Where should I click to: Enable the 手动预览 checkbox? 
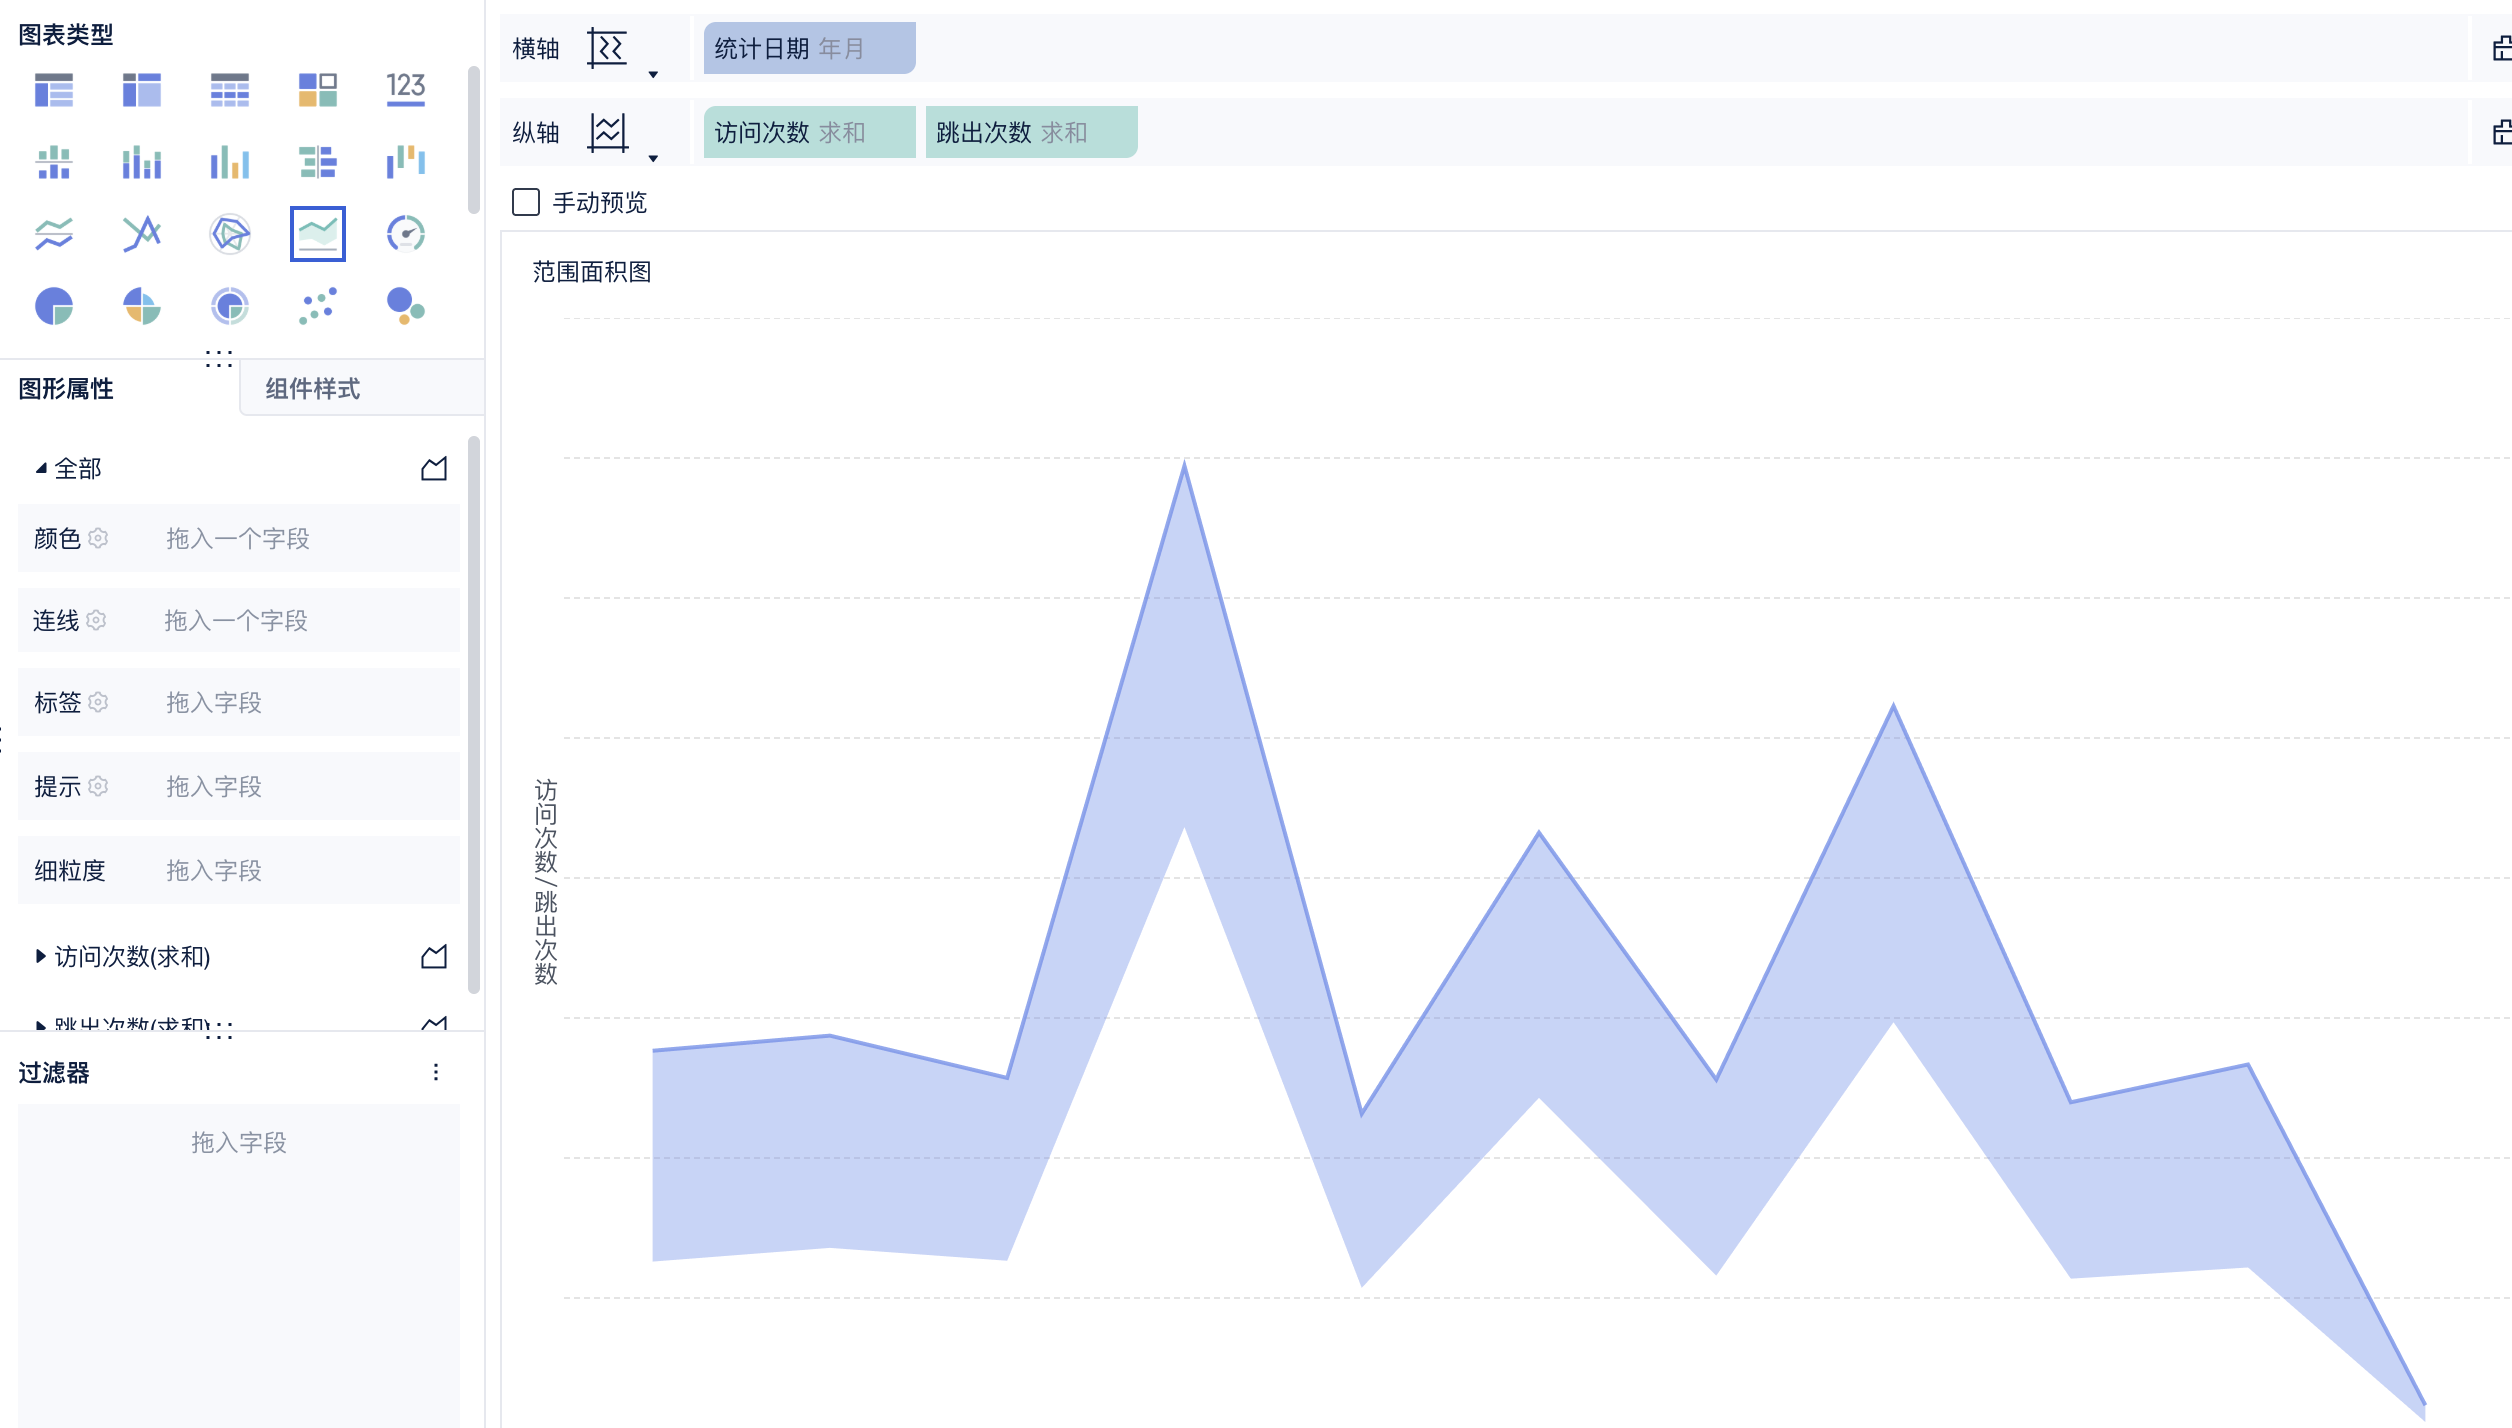pyautogui.click(x=526, y=203)
